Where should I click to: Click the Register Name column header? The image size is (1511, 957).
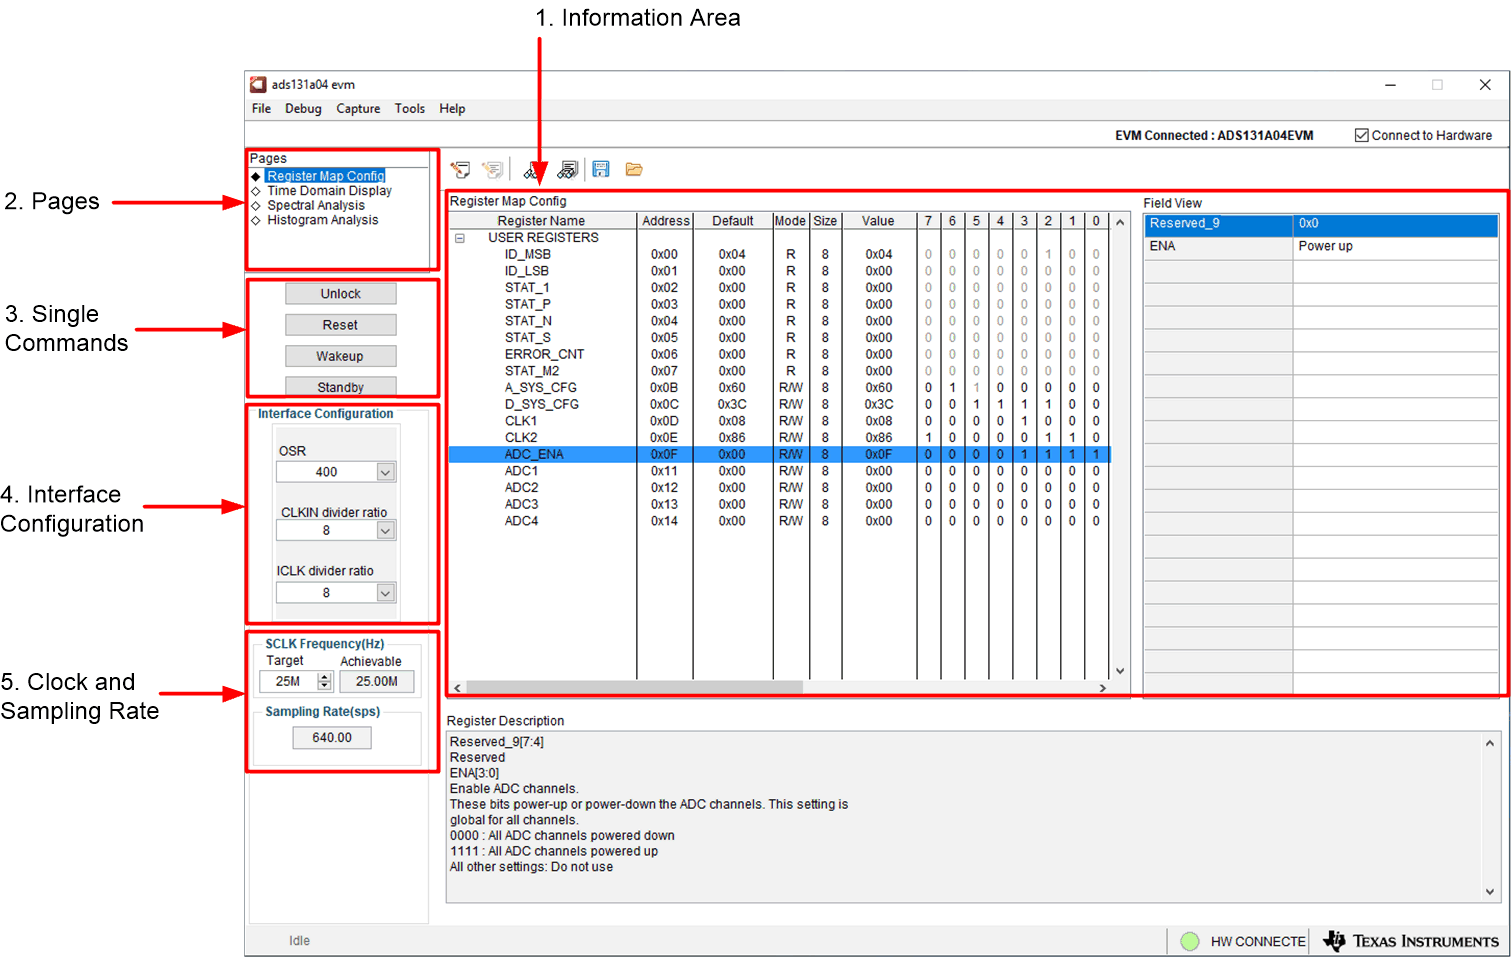tap(542, 221)
